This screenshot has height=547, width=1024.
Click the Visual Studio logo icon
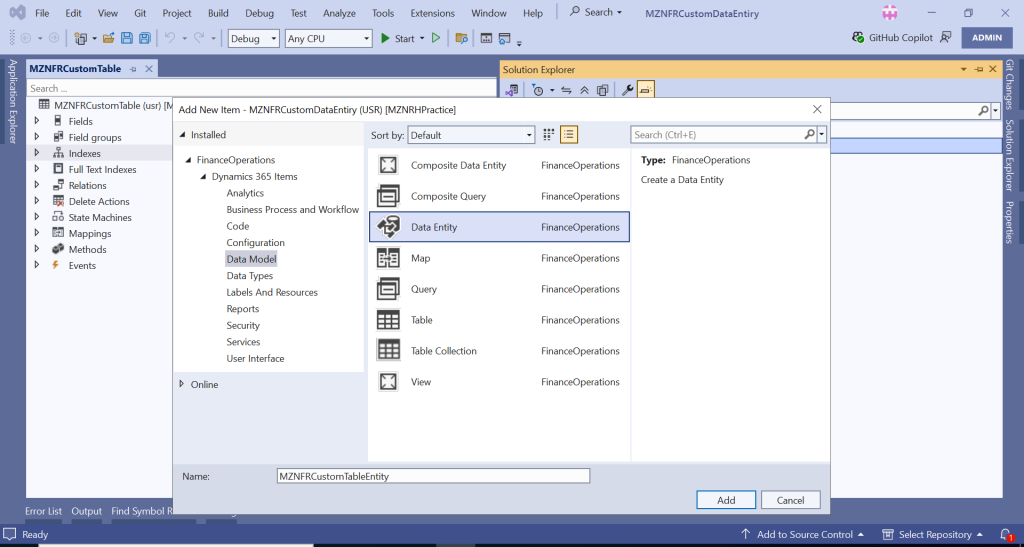[x=17, y=12]
